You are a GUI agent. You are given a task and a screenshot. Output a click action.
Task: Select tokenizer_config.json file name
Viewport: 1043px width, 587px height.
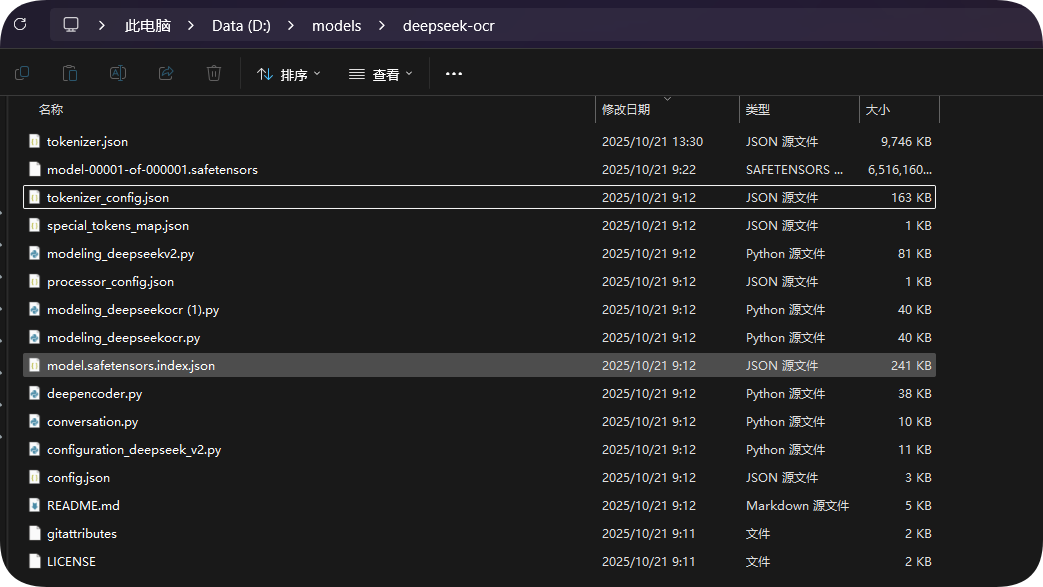tap(108, 198)
